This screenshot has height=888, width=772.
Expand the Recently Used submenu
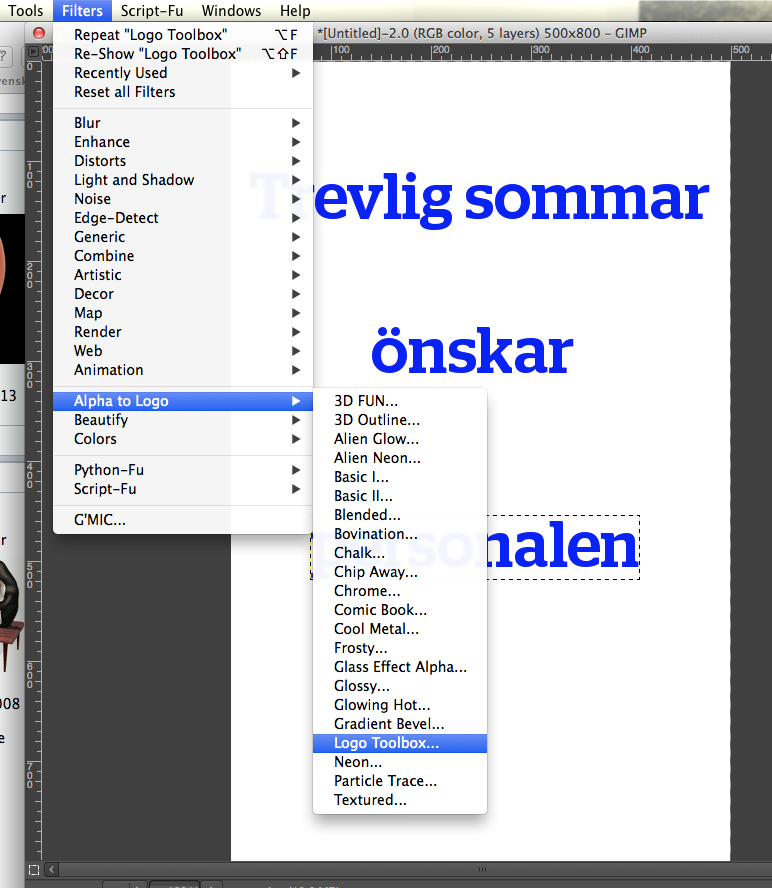click(183, 73)
